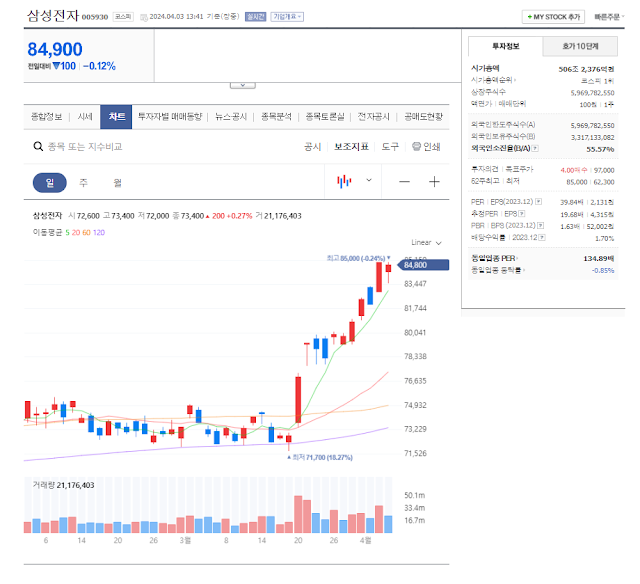Image resolution: width=640 pixels, height=584 pixels.
Task: Click the clock icon before the timestamp
Action: pyautogui.click(x=144, y=17)
